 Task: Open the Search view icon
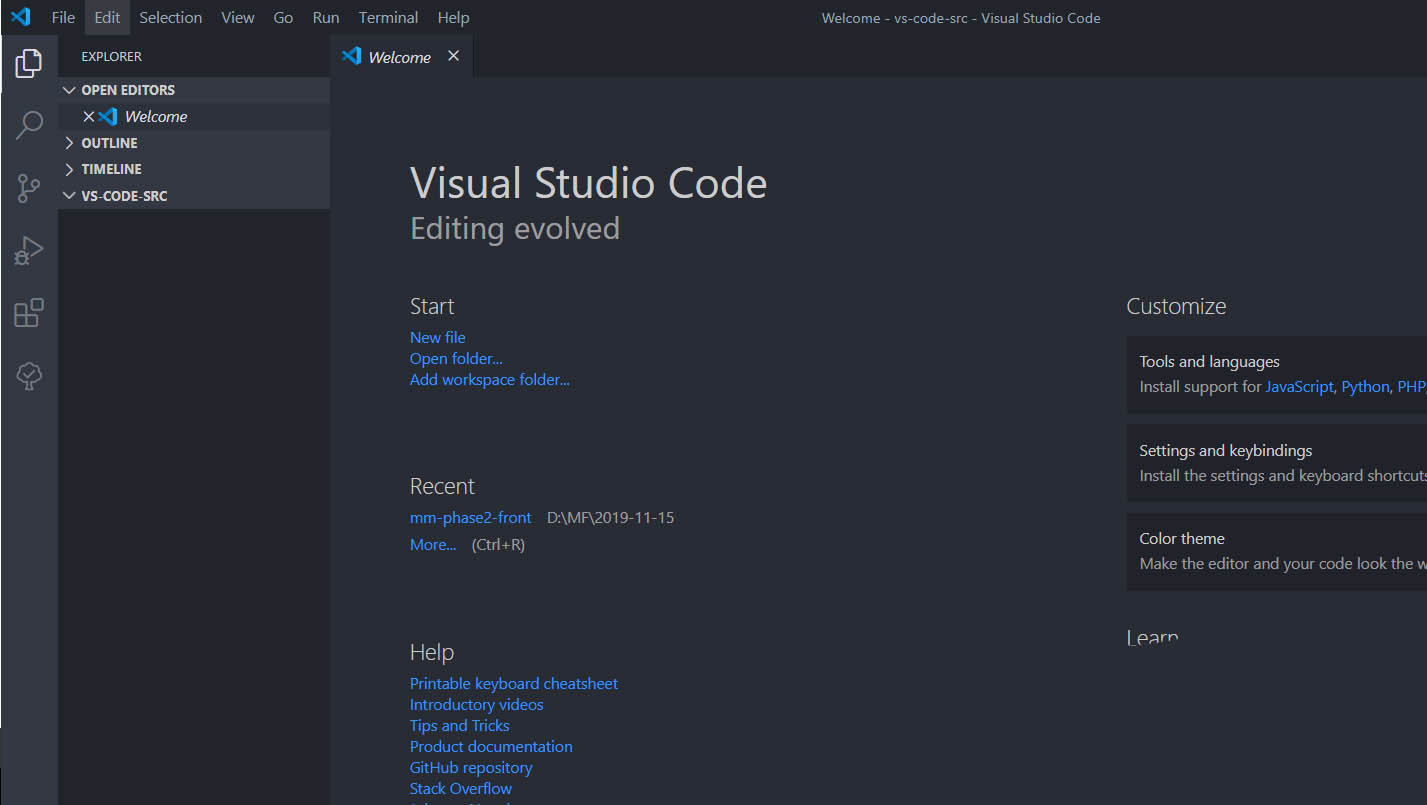click(x=29, y=125)
